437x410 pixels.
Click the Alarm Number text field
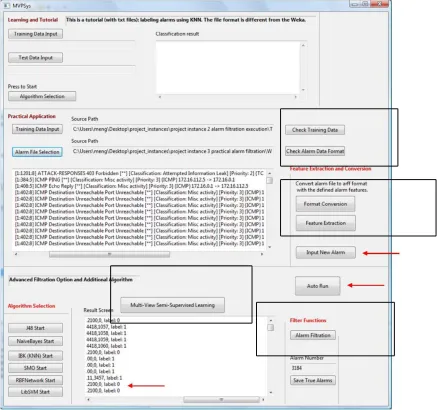pyautogui.click(x=312, y=368)
